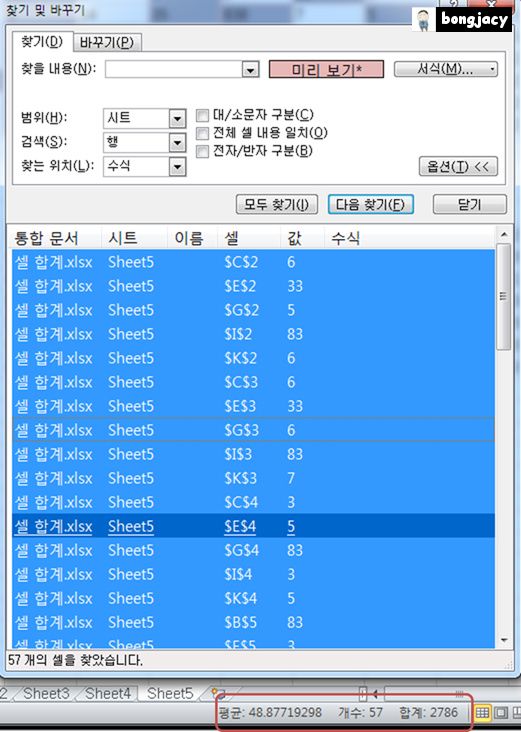Click 모두 찾기(I) button
The height and width of the screenshot is (732, 521).
277,204
